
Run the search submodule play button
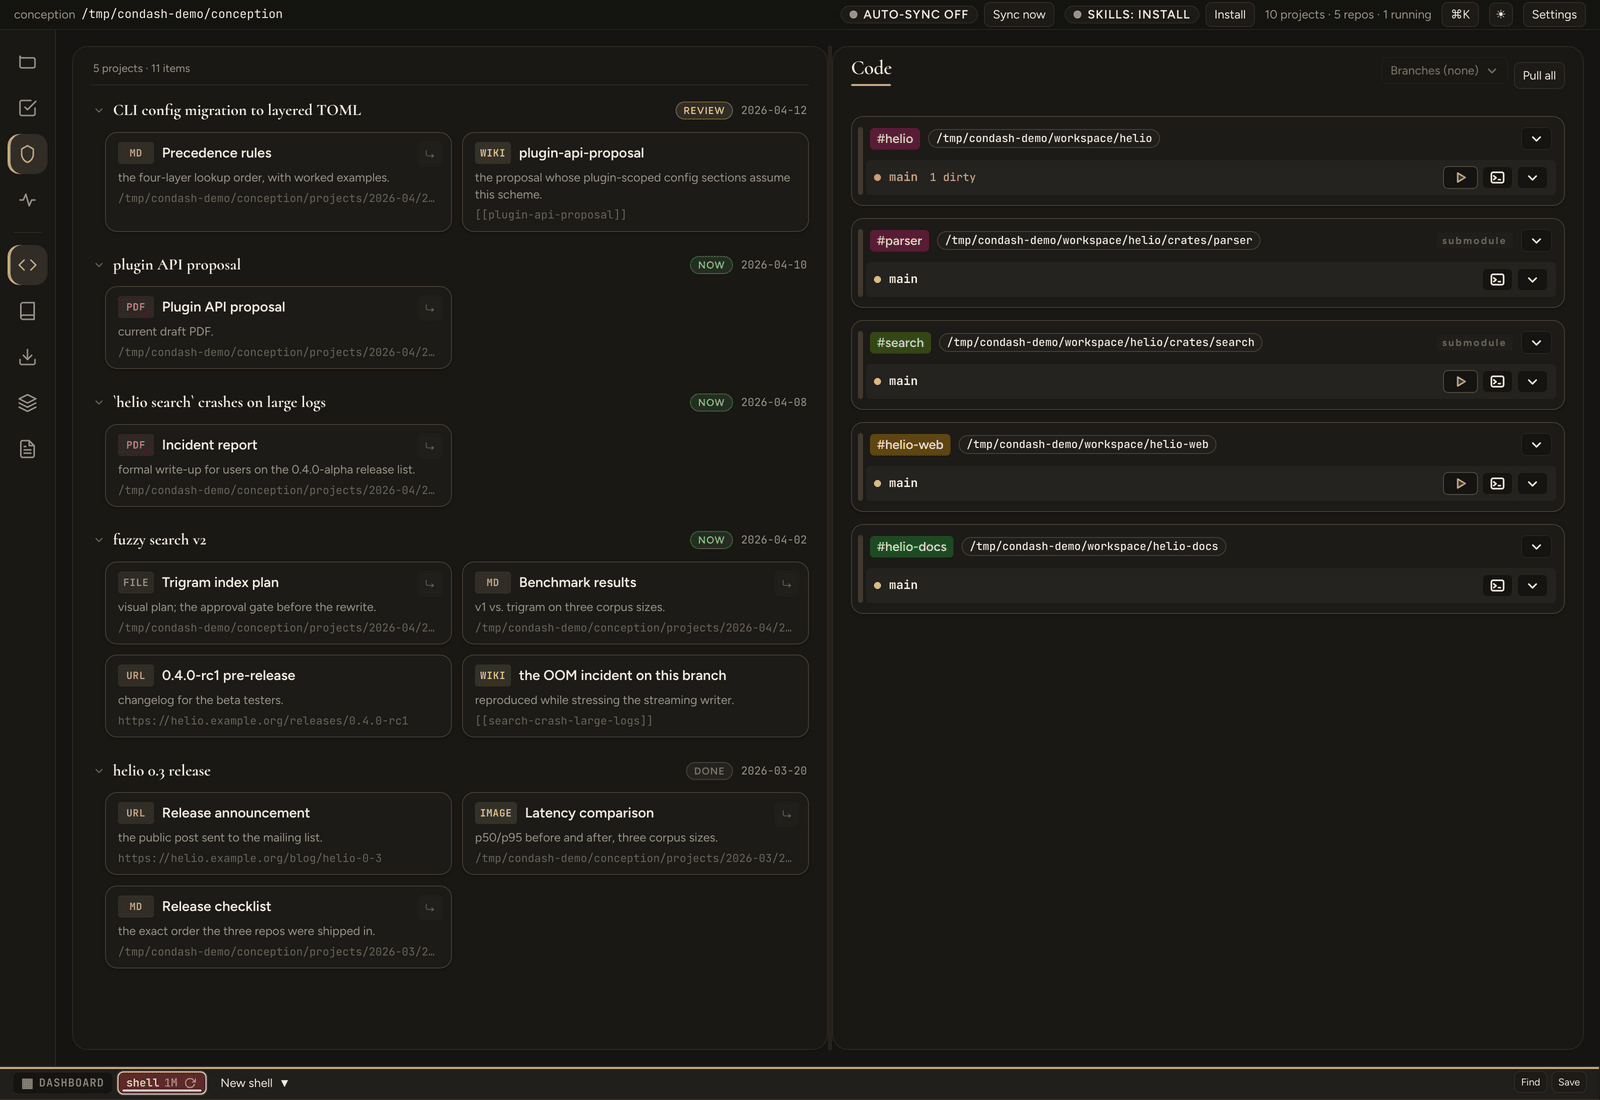click(1460, 381)
